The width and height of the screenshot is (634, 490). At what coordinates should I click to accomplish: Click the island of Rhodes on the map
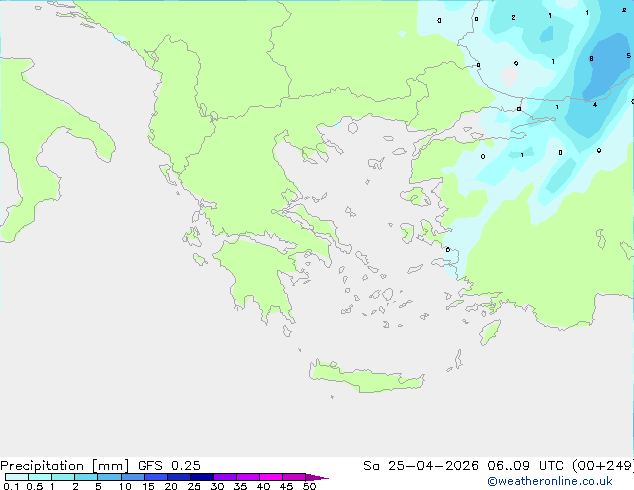tap(490, 332)
